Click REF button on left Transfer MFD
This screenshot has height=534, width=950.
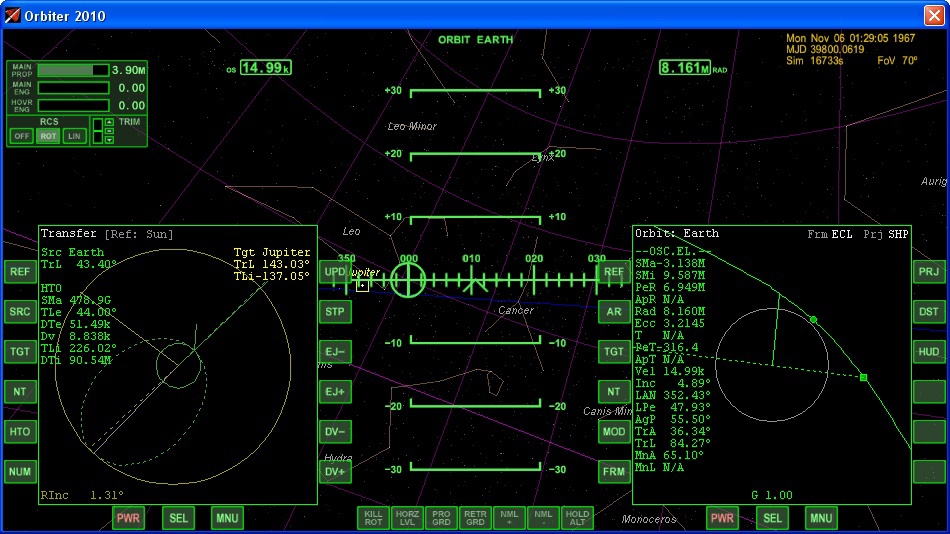click(x=20, y=272)
